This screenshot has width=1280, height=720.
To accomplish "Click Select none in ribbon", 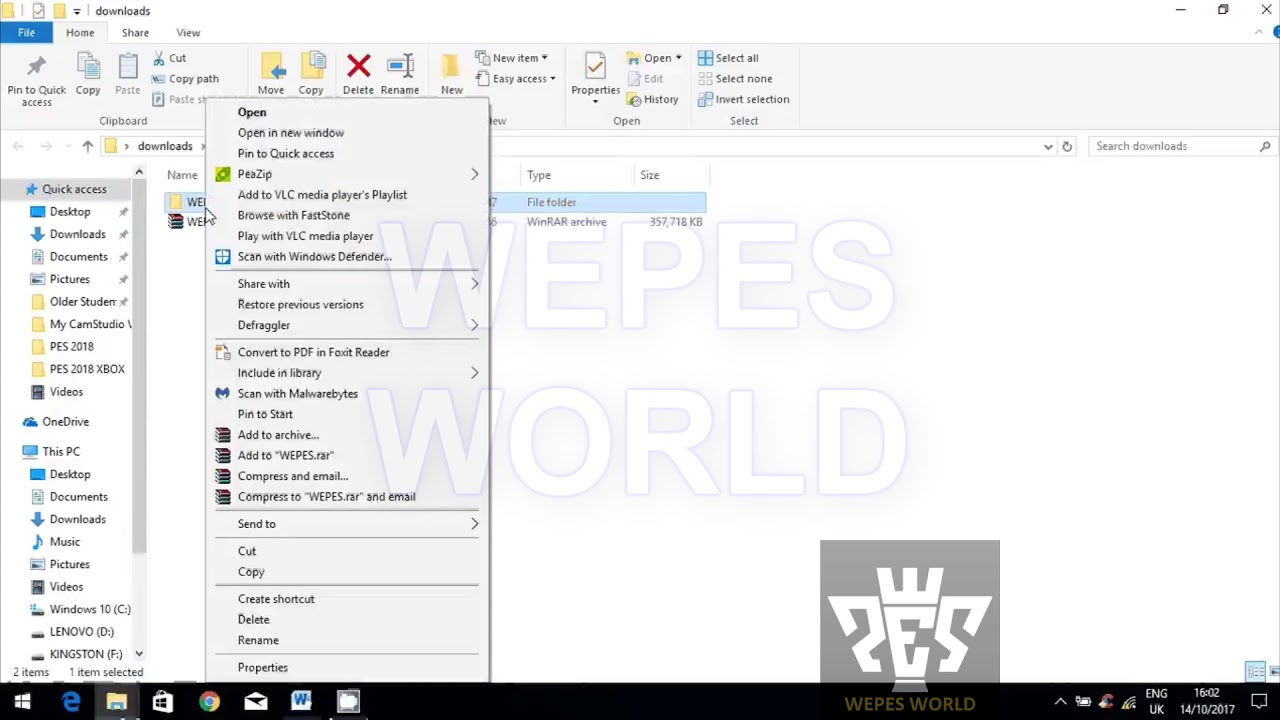I will pyautogui.click(x=735, y=79).
